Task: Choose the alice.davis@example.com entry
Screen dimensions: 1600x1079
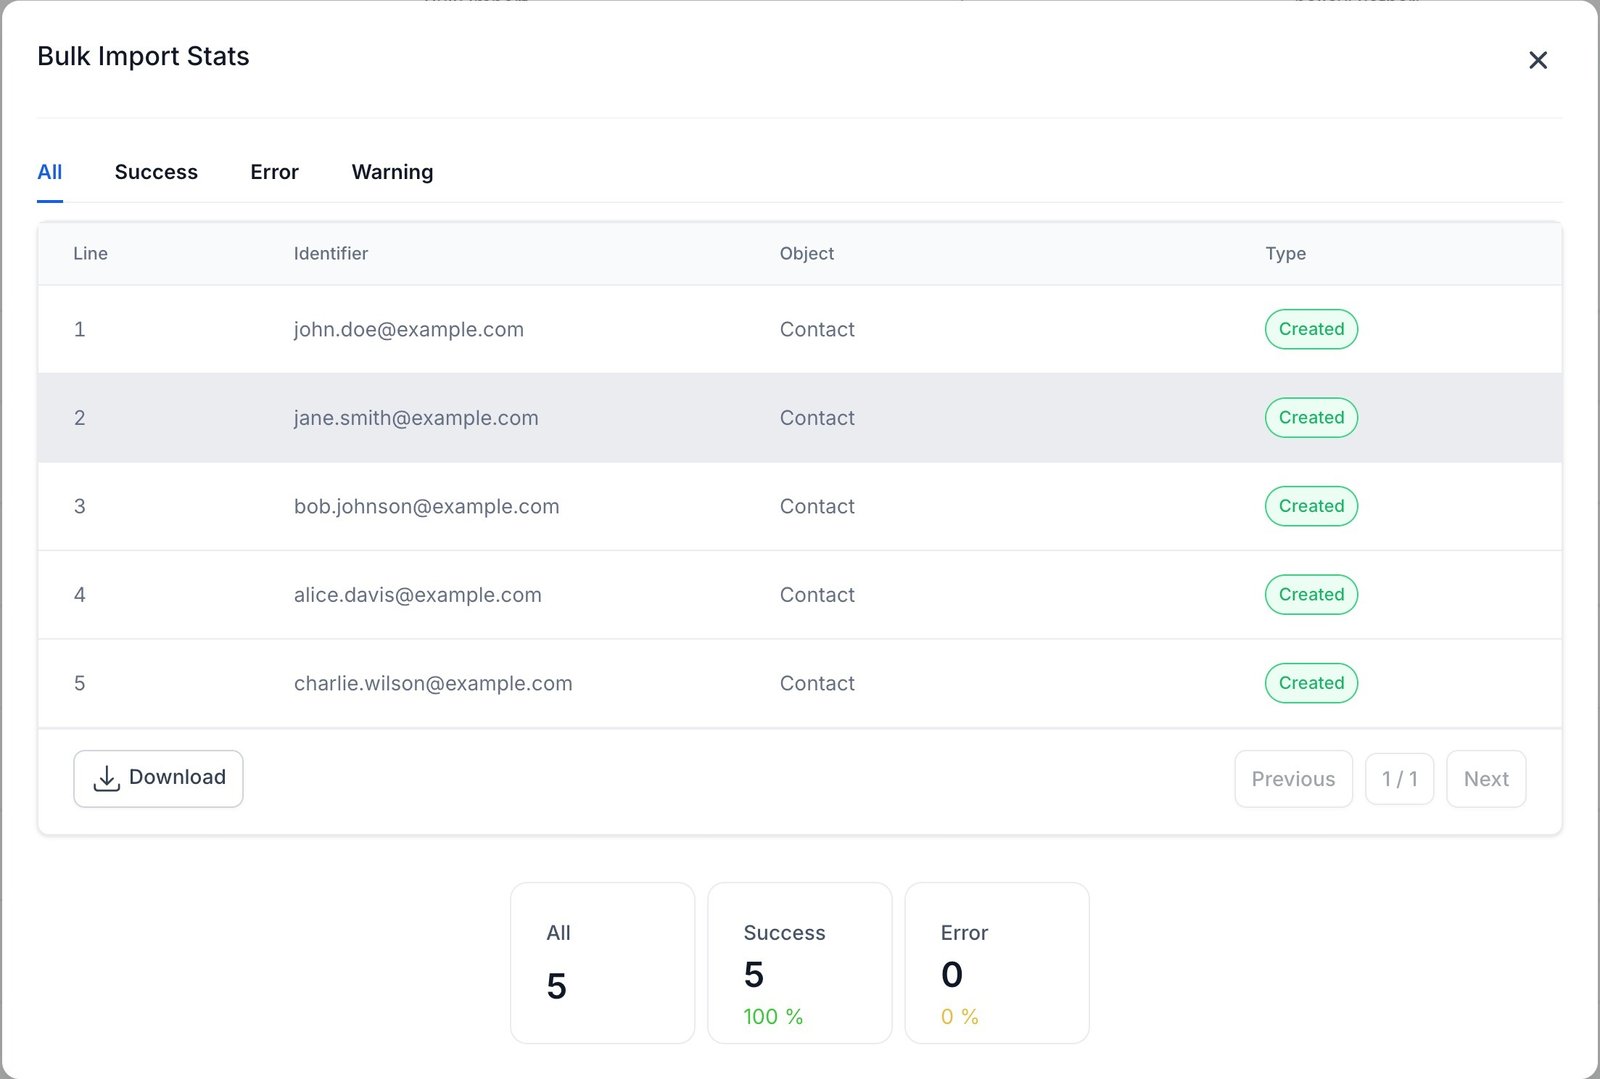Action: pyautogui.click(x=417, y=595)
